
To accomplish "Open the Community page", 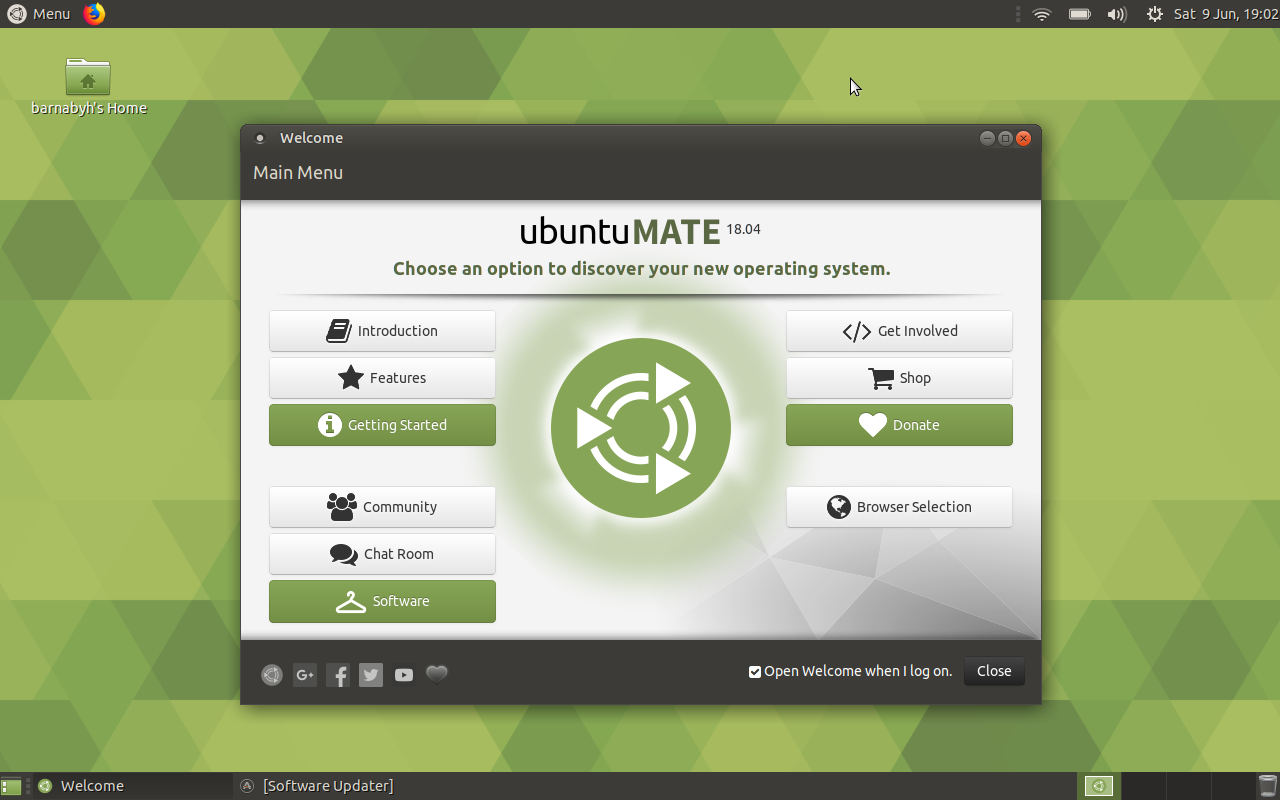I will coord(382,507).
